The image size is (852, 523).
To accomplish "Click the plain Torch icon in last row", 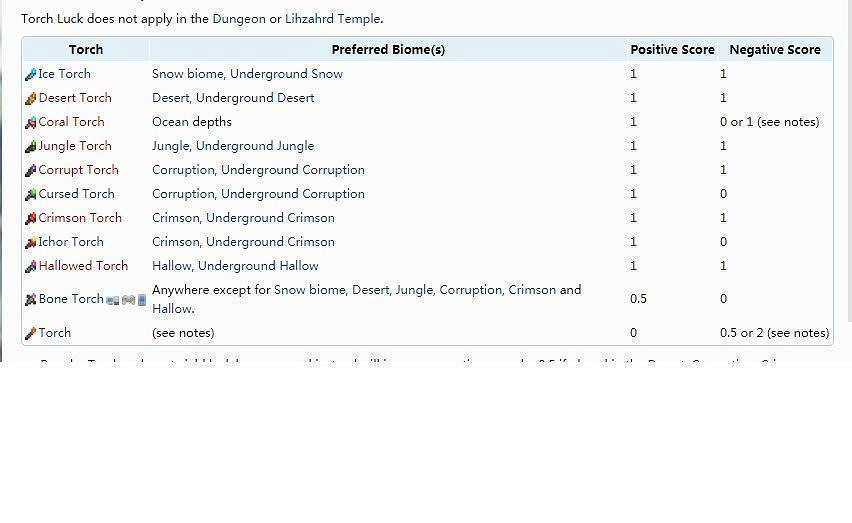I will (x=30, y=333).
